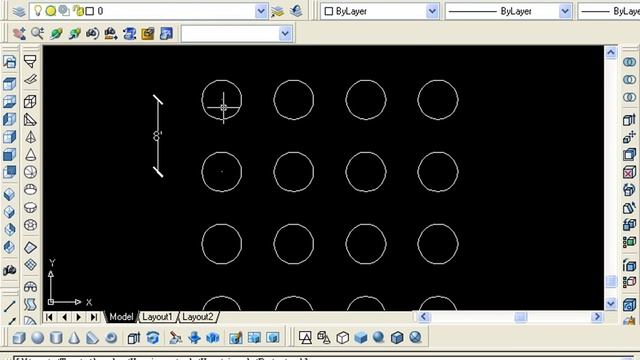This screenshot has width=640, height=360.
Task: Select the NW Isometric view icon
Action: pyautogui.click(x=9, y=247)
